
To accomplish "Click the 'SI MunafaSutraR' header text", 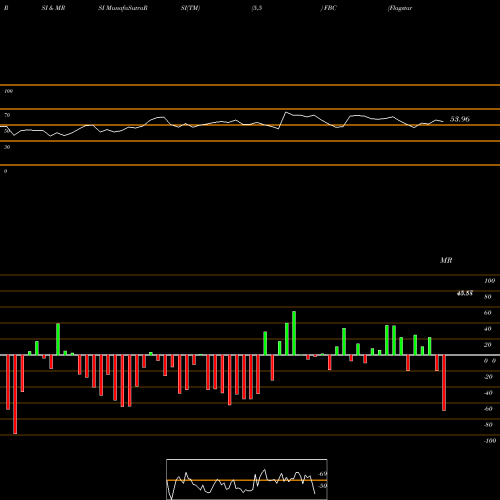I will [123, 8].
